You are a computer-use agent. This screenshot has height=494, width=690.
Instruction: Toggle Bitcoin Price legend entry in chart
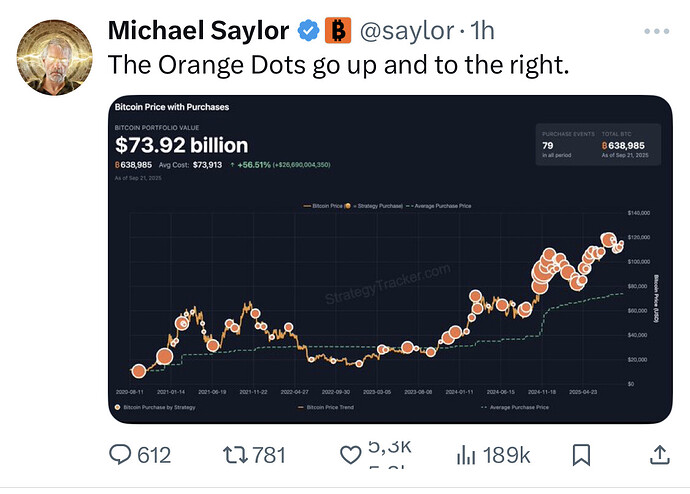pyautogui.click(x=322, y=205)
